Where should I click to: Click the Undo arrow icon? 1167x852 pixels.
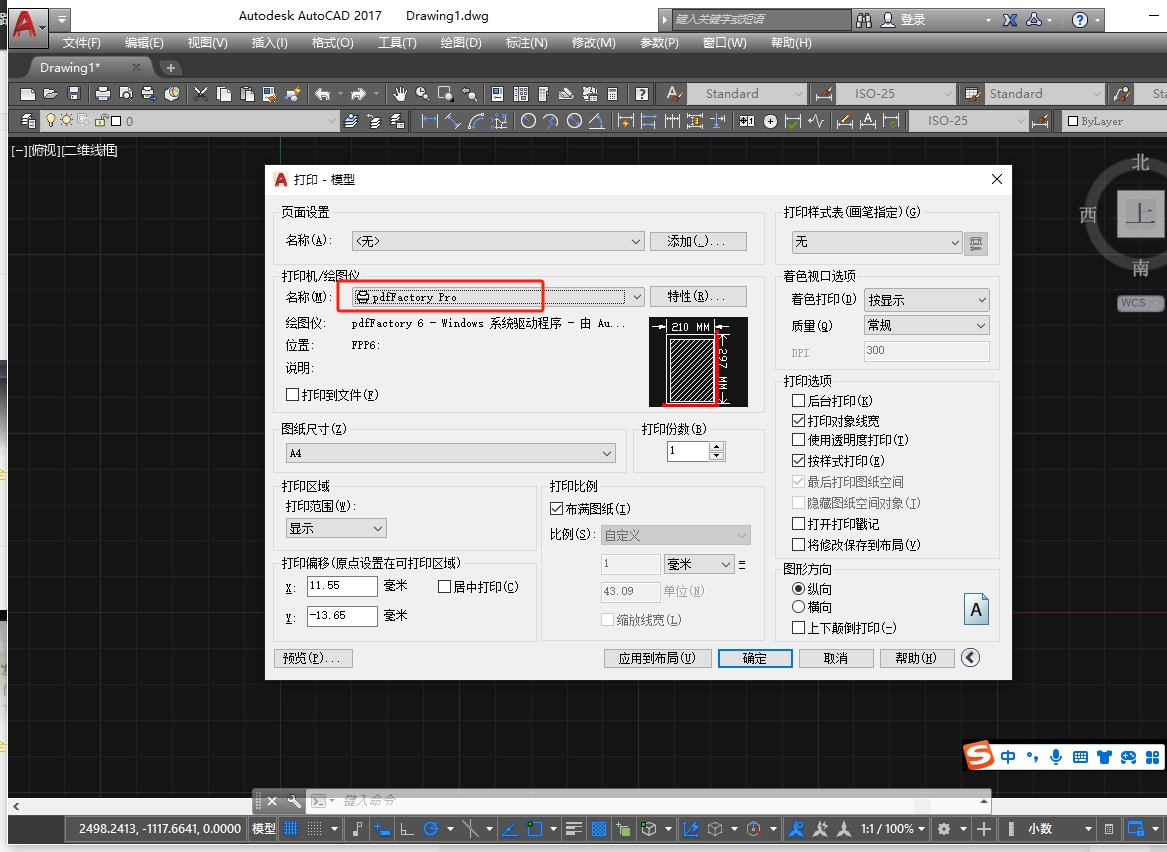(x=322, y=94)
